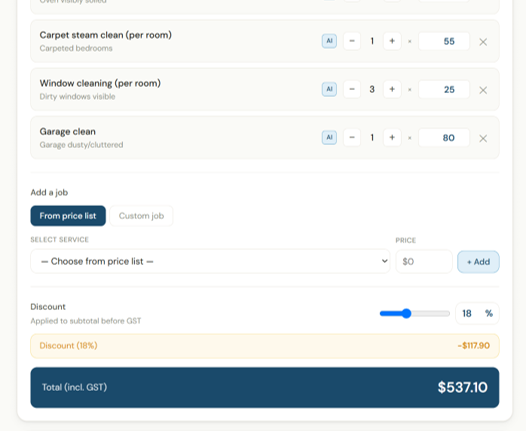Click the $0 price field
The width and height of the screenshot is (526, 431).
424,262
